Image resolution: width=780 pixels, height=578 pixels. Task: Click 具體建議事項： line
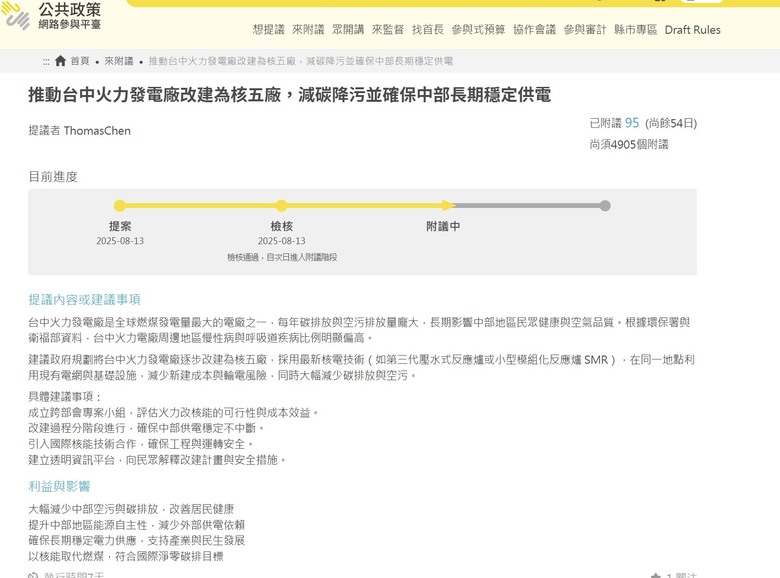[65, 396]
